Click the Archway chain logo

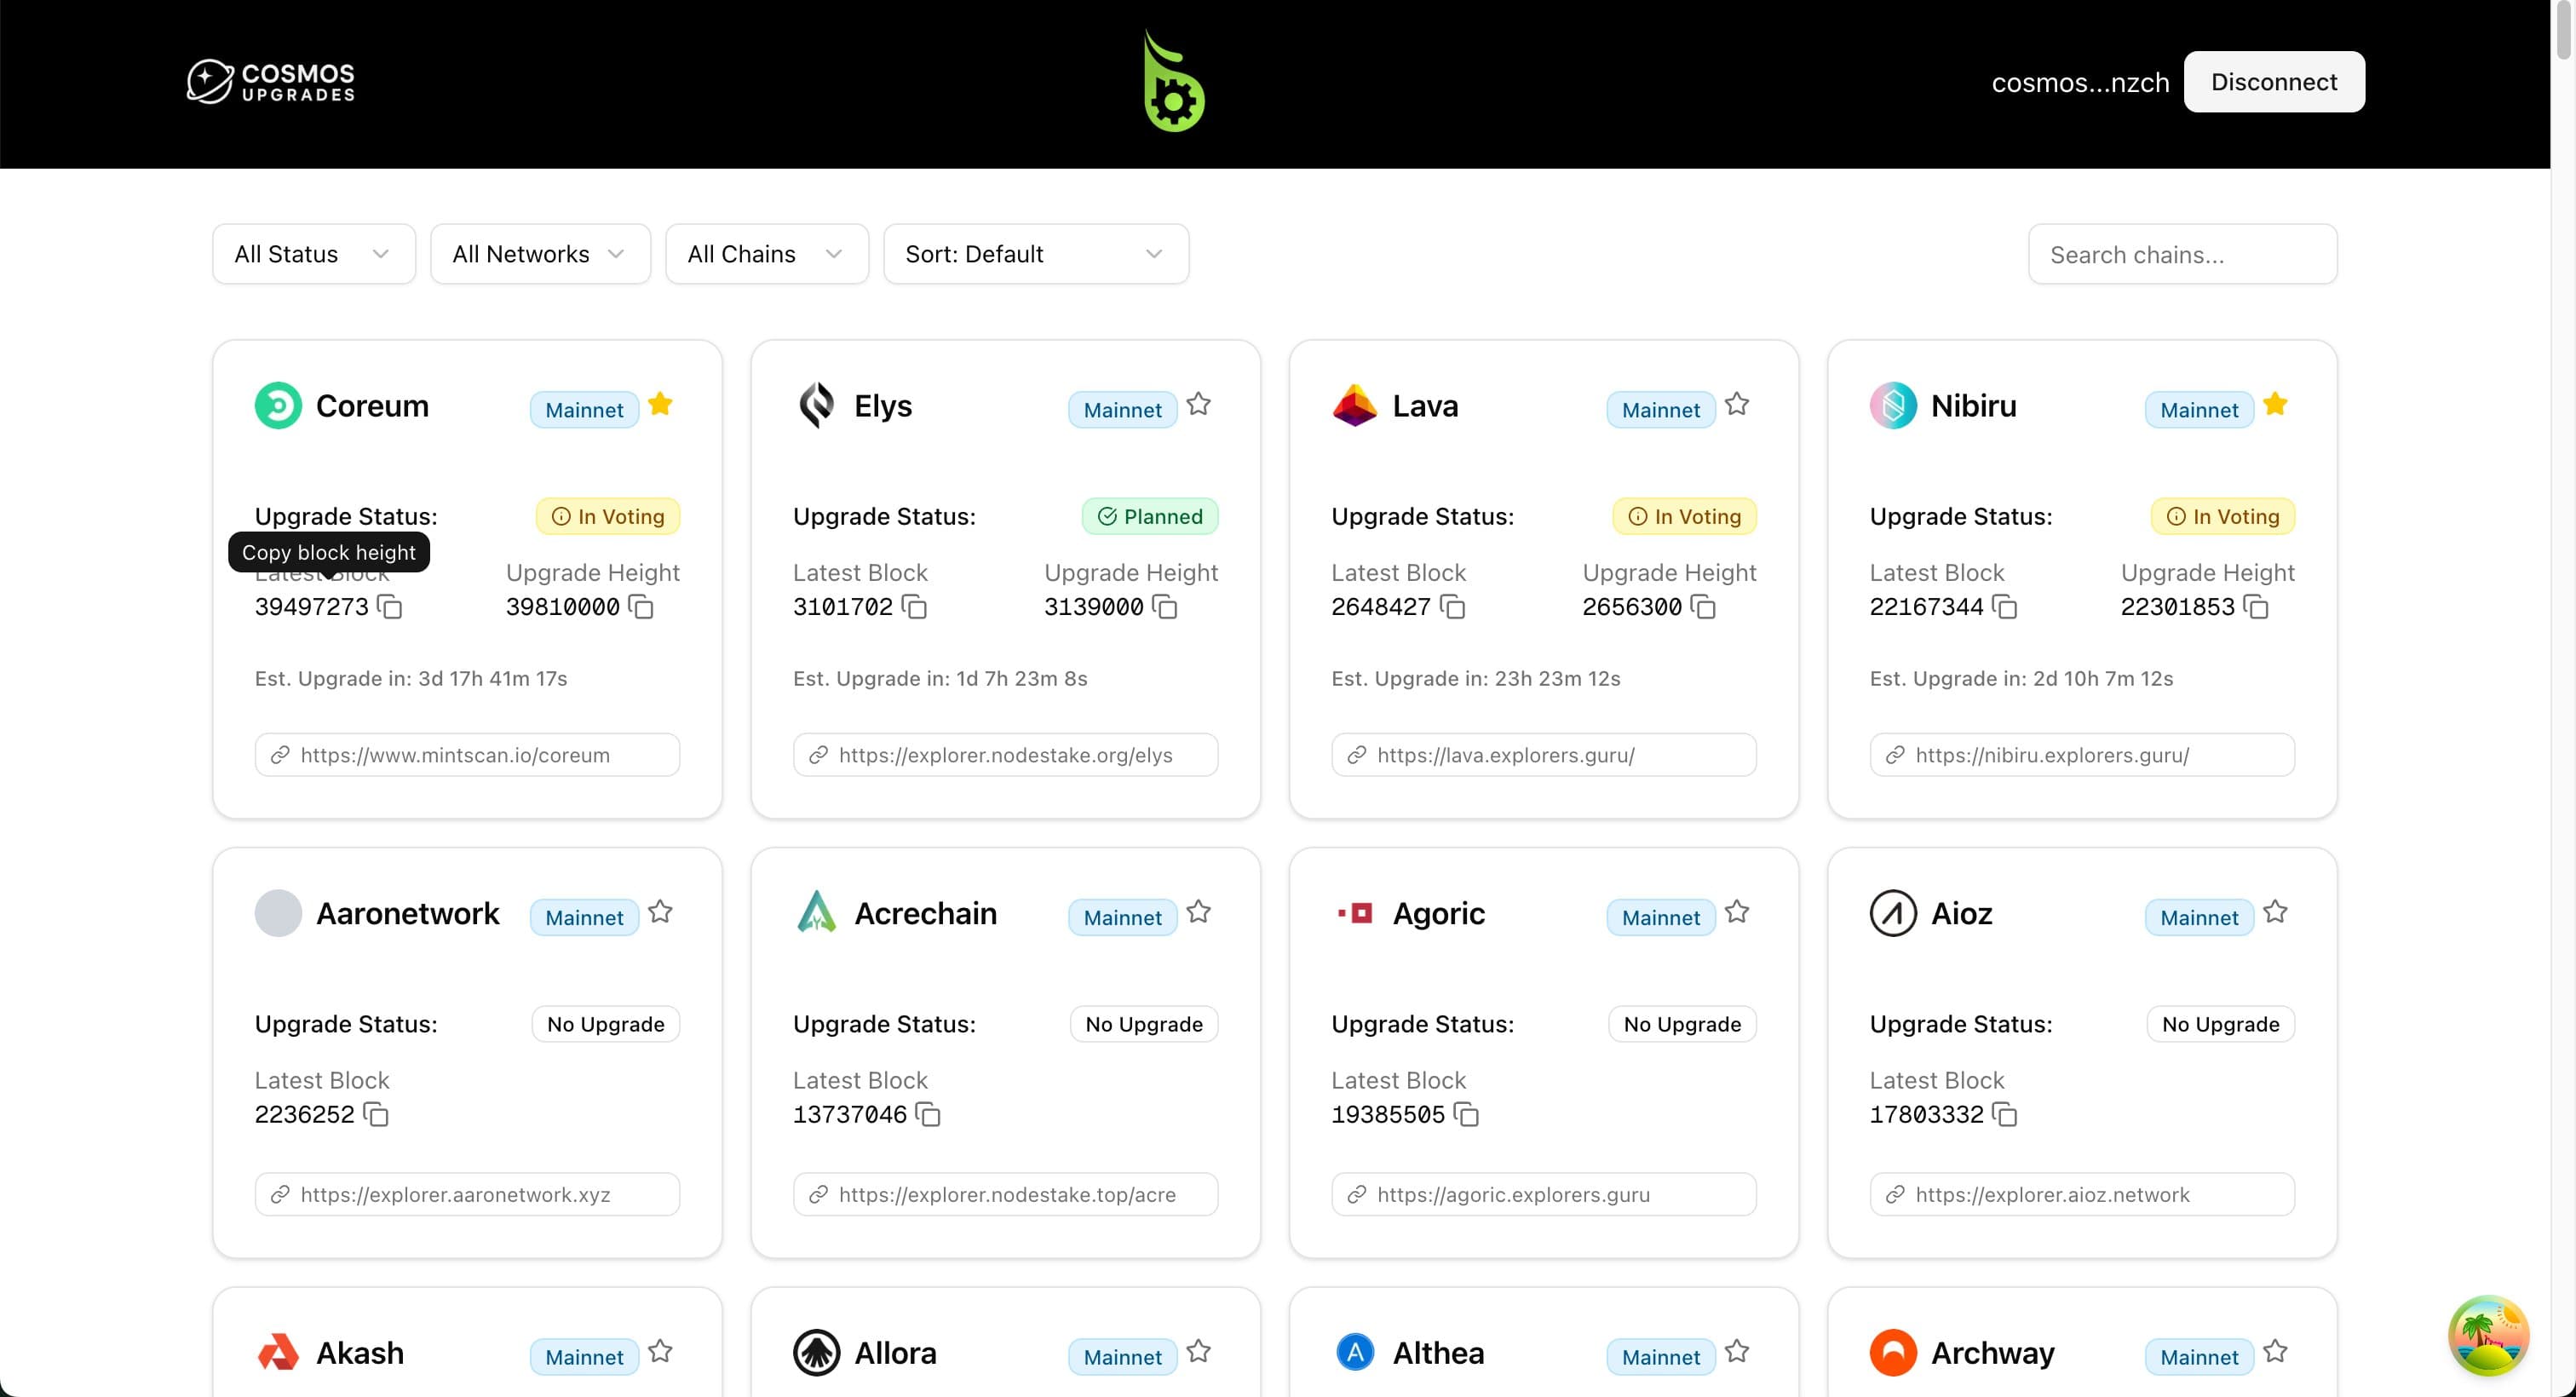pos(1893,1353)
